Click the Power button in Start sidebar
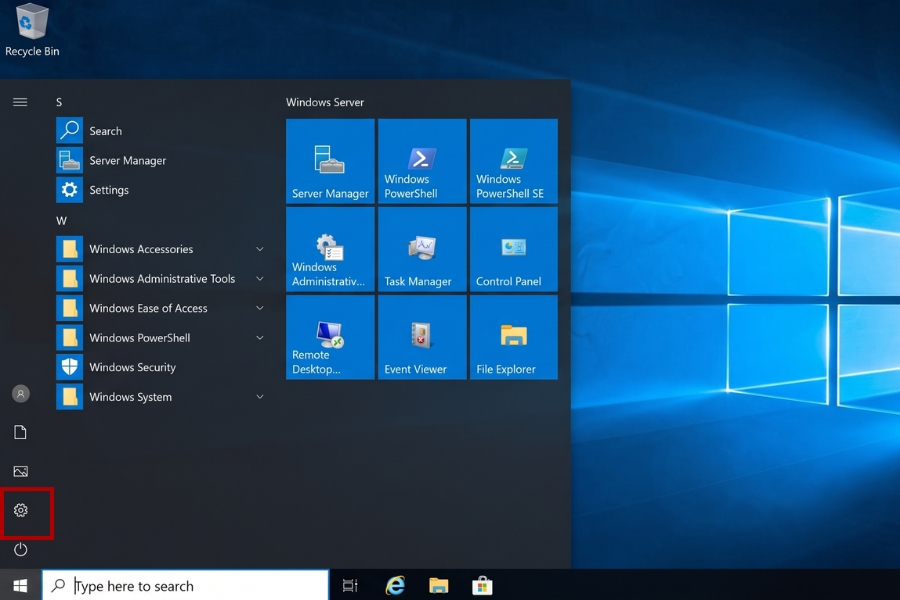This screenshot has width=900, height=600. point(21,549)
